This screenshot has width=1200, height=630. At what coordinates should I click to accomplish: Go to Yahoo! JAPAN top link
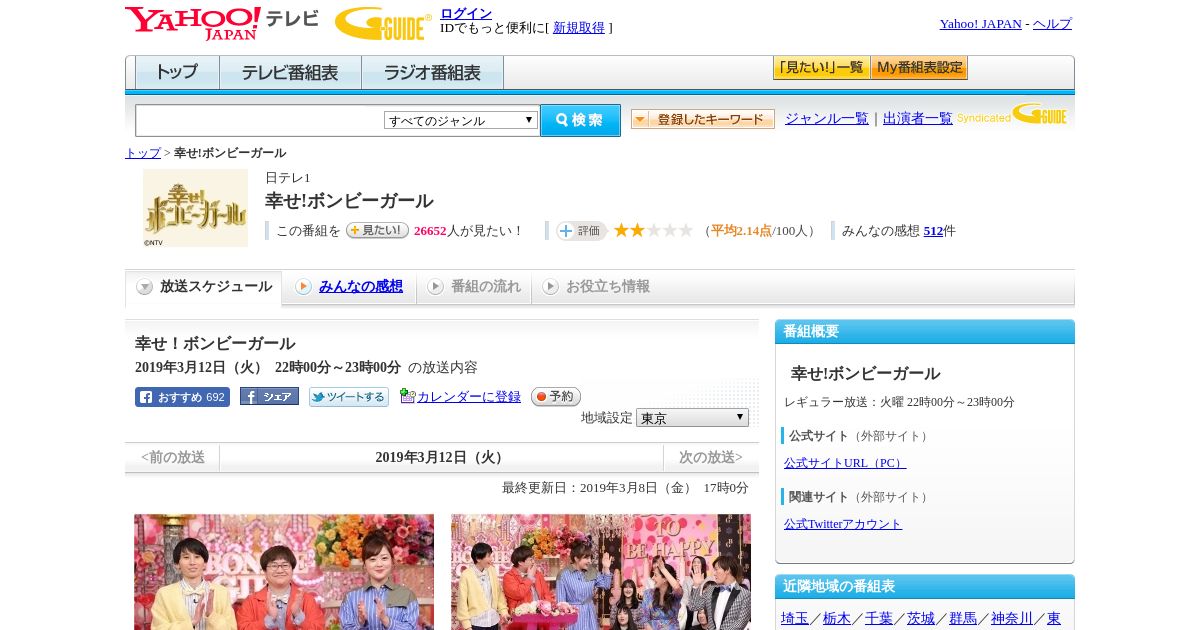point(981,24)
